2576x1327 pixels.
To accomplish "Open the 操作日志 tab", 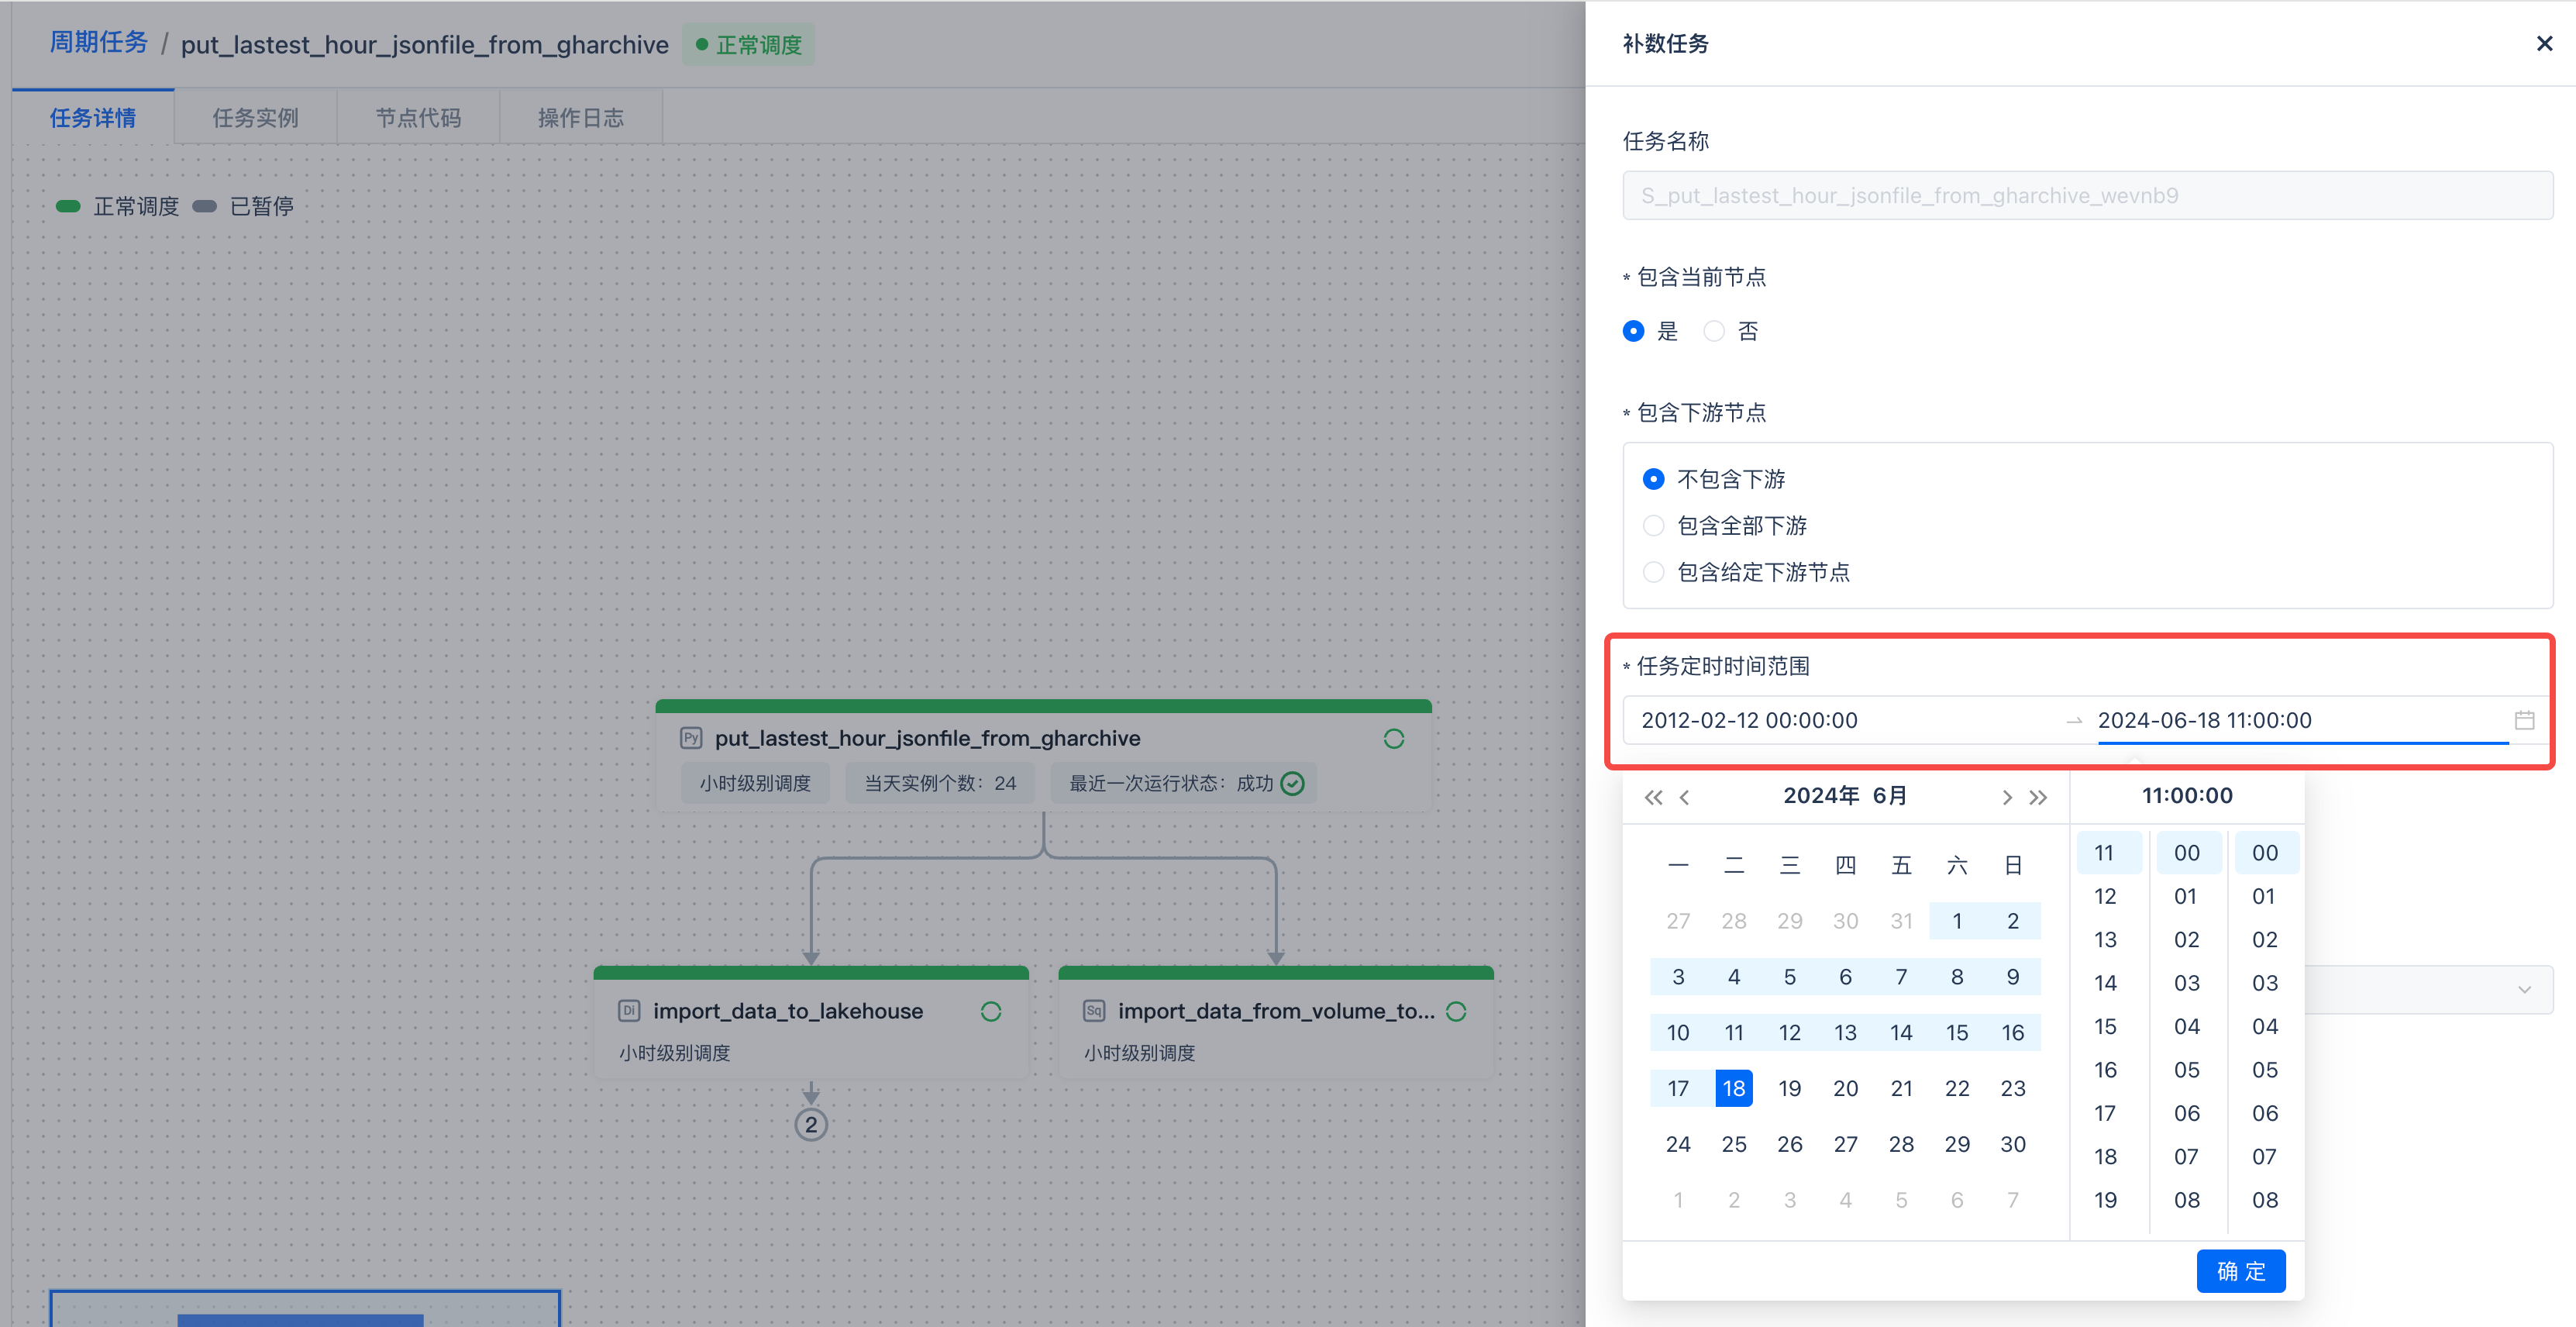I will 580,118.
